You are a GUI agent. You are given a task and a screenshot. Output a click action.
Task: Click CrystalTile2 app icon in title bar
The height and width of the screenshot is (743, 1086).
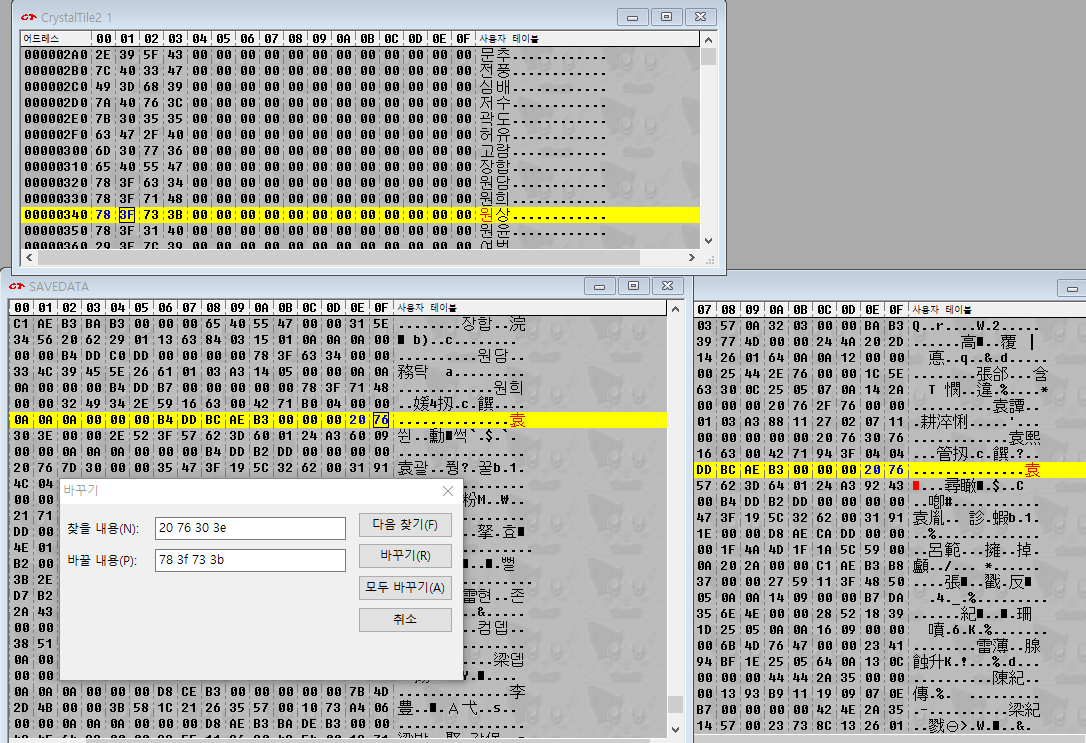point(28,17)
